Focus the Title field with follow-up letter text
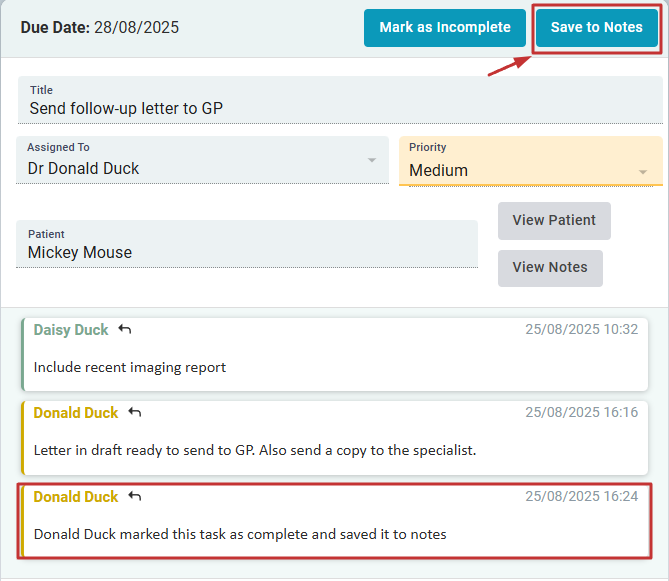669x581 pixels. point(340,108)
